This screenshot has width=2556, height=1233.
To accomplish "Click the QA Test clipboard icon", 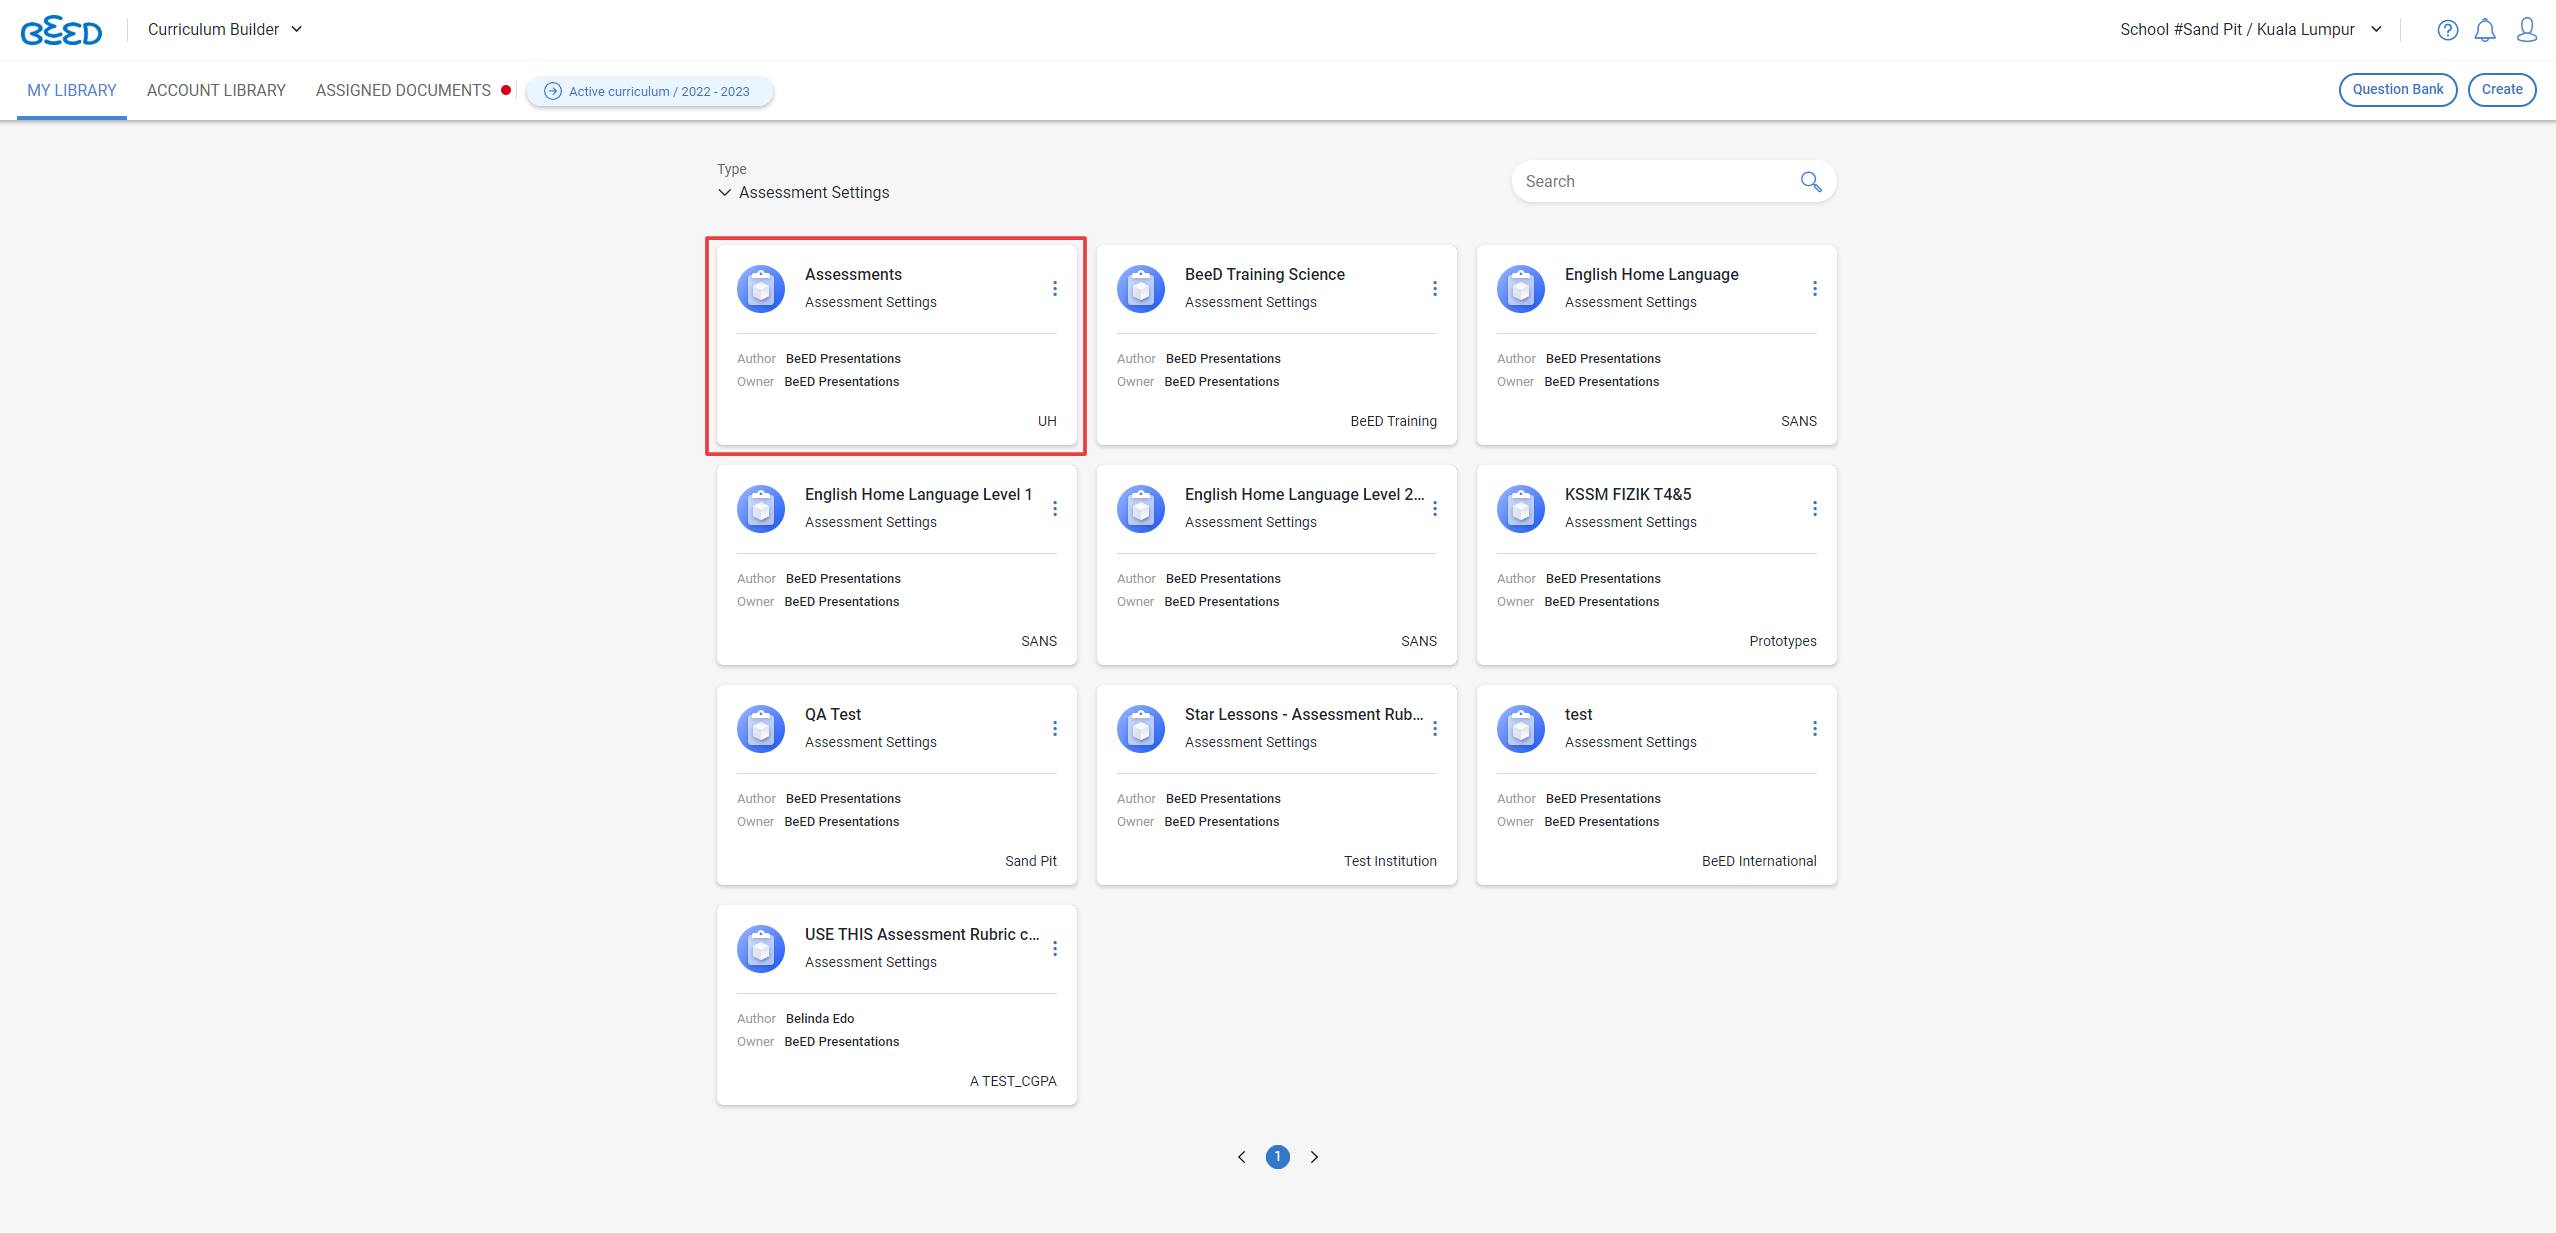I will point(761,729).
